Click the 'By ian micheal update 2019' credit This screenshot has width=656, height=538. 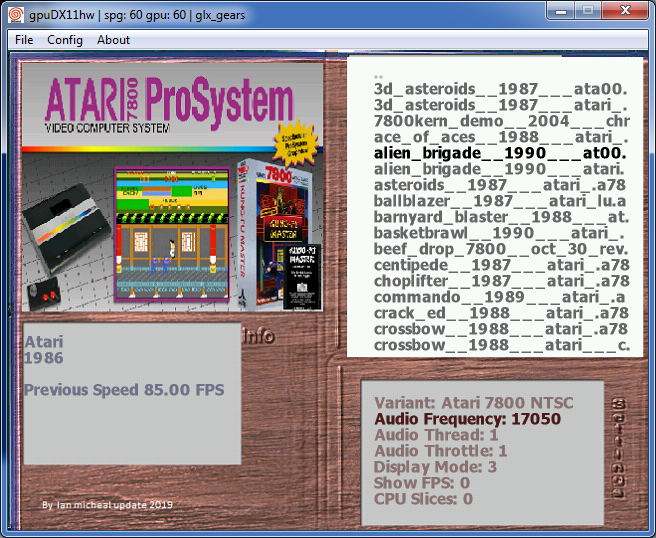108,505
